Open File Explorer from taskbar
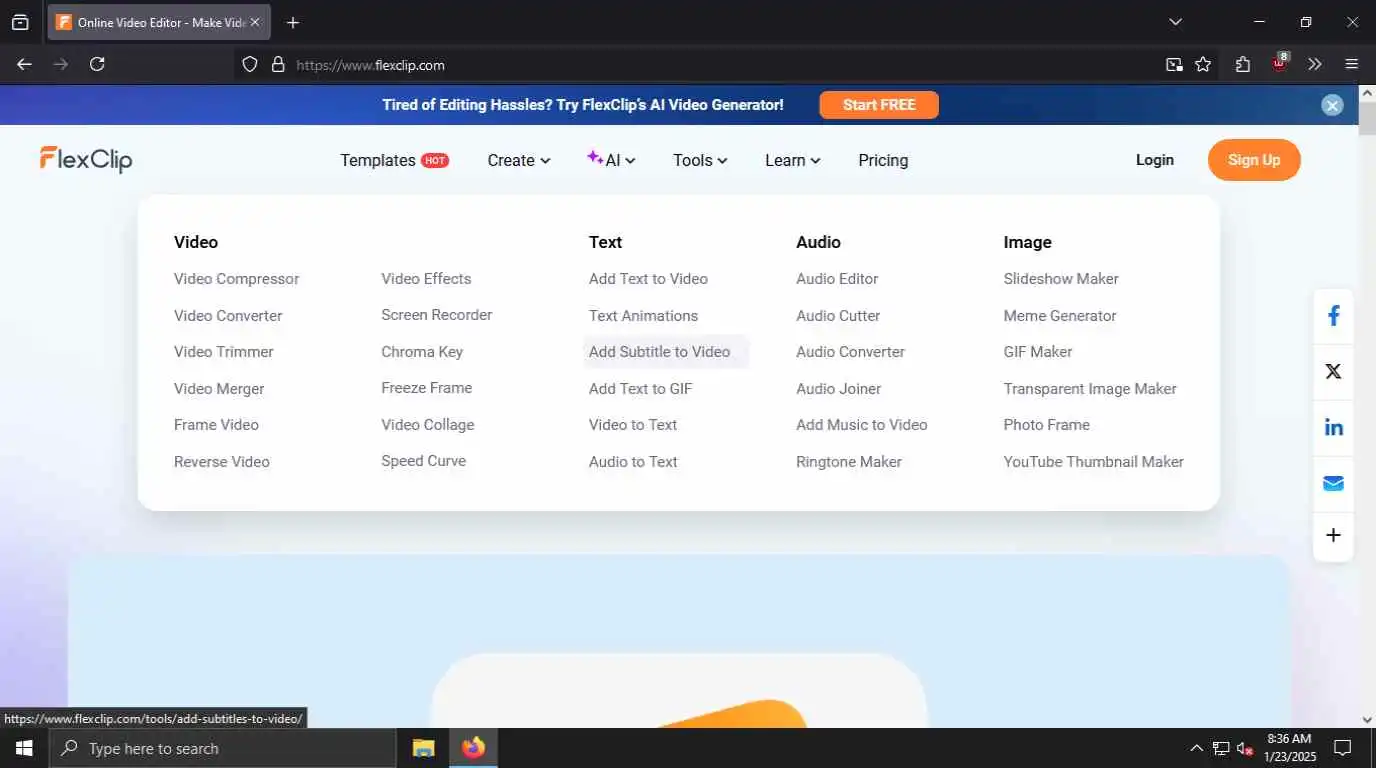 pyautogui.click(x=424, y=748)
